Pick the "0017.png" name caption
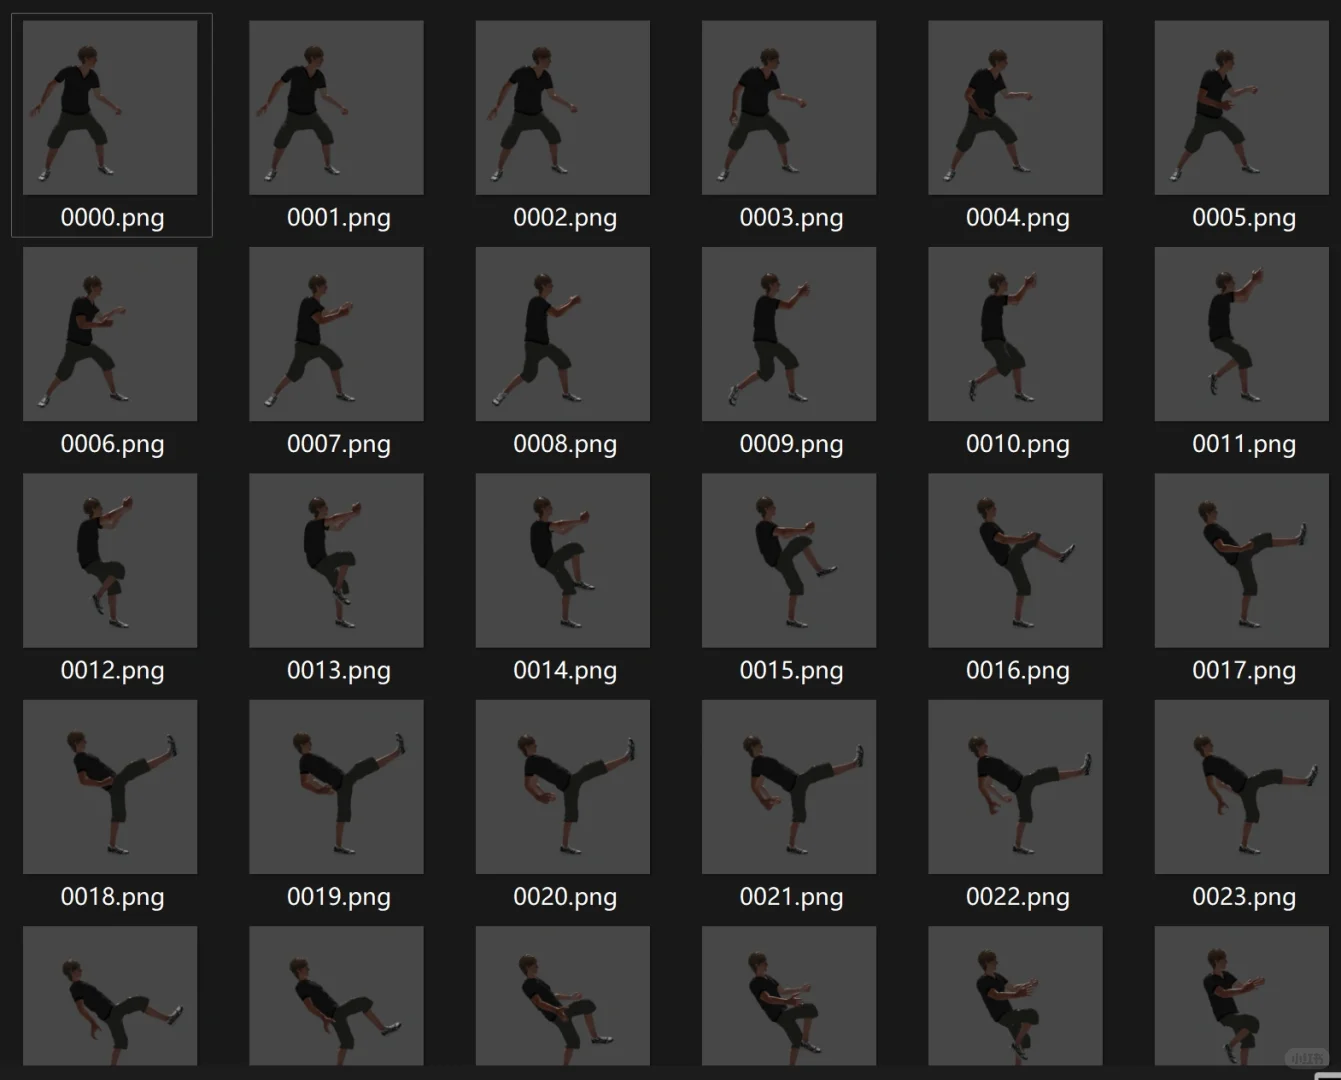 (x=1244, y=671)
